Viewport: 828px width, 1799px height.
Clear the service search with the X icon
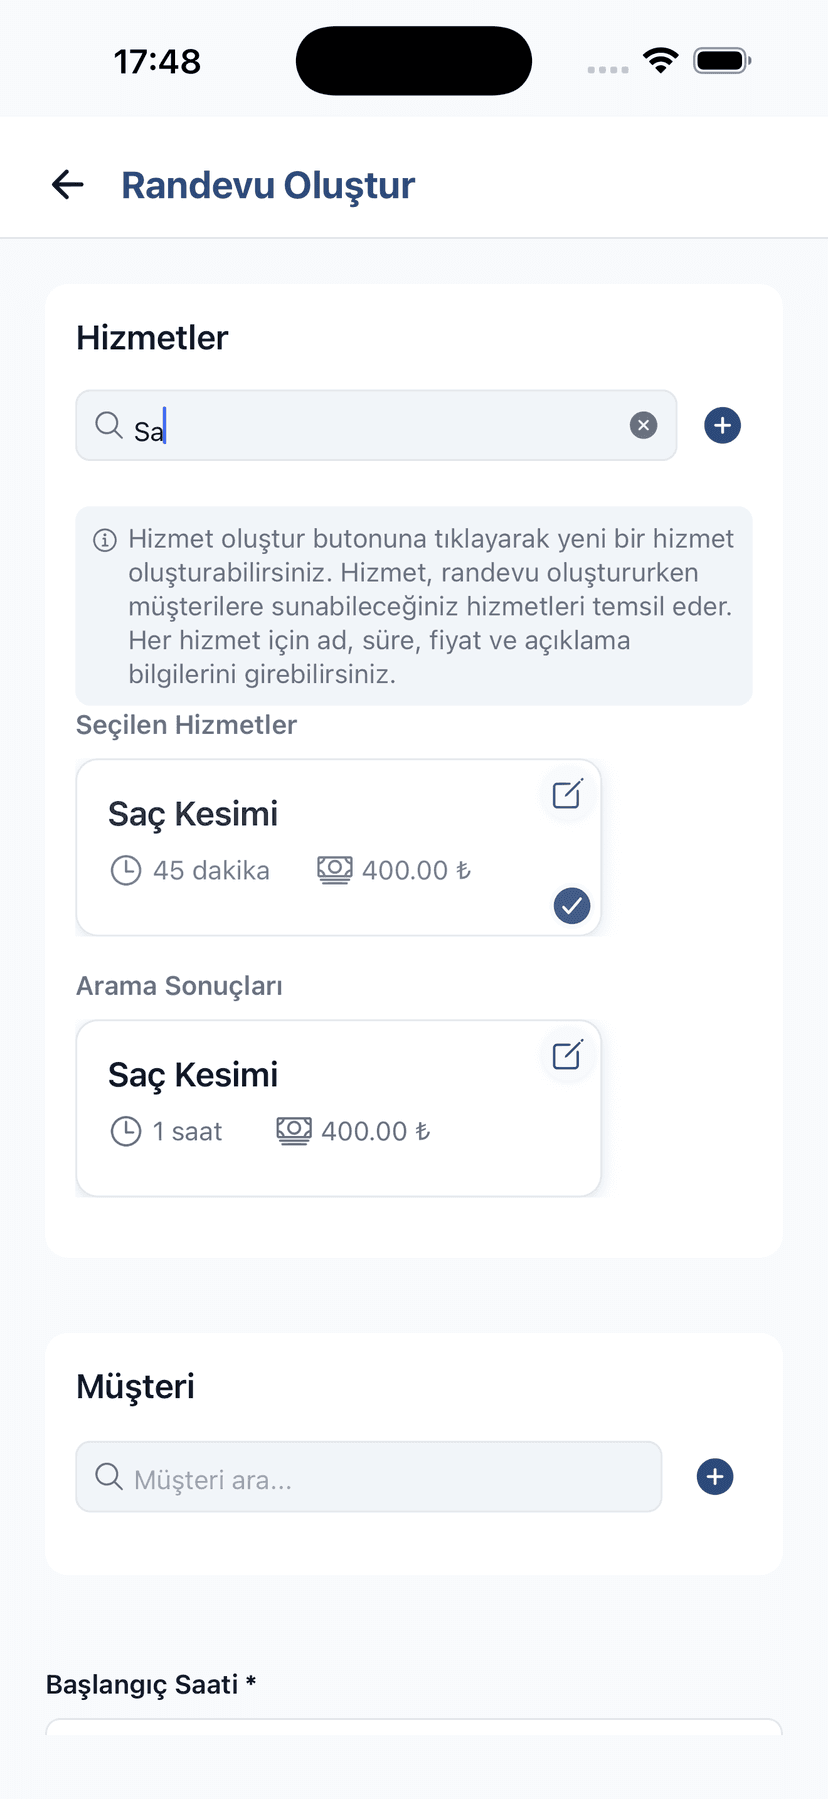(x=643, y=425)
